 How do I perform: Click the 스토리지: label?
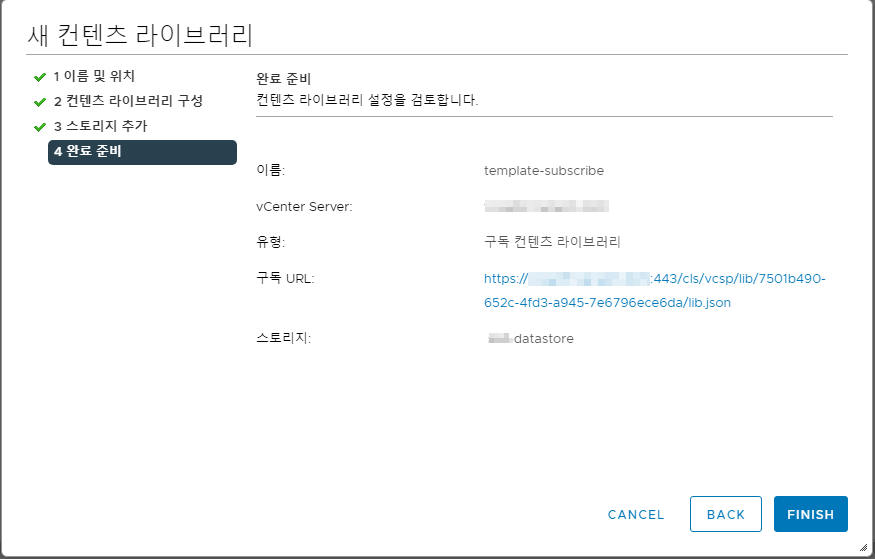(x=283, y=338)
